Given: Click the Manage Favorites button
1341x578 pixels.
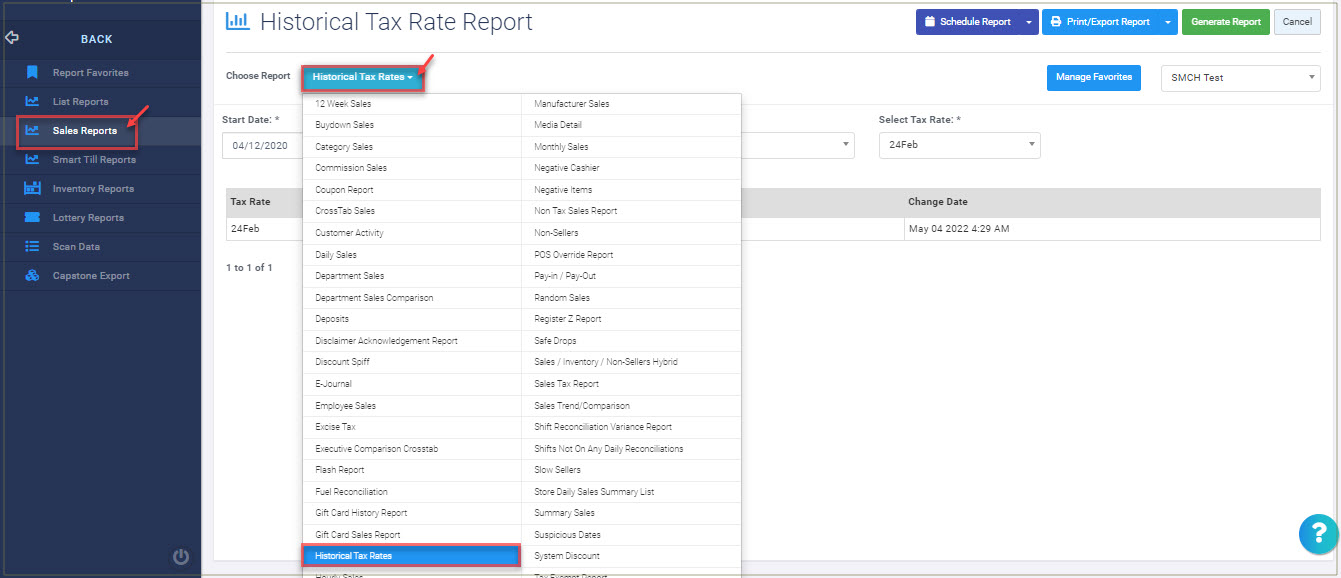Looking at the screenshot, I should coord(1093,77).
